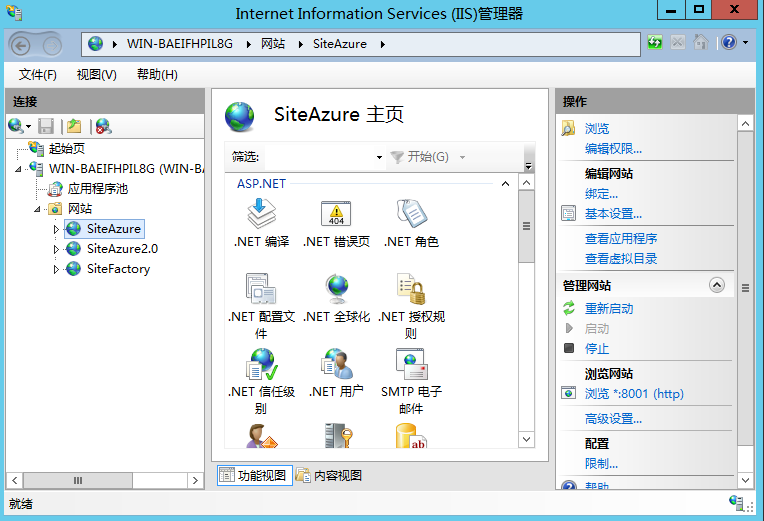Open the .NET 信任级别 icon
Image resolution: width=764 pixels, height=521 pixels.
(x=261, y=364)
